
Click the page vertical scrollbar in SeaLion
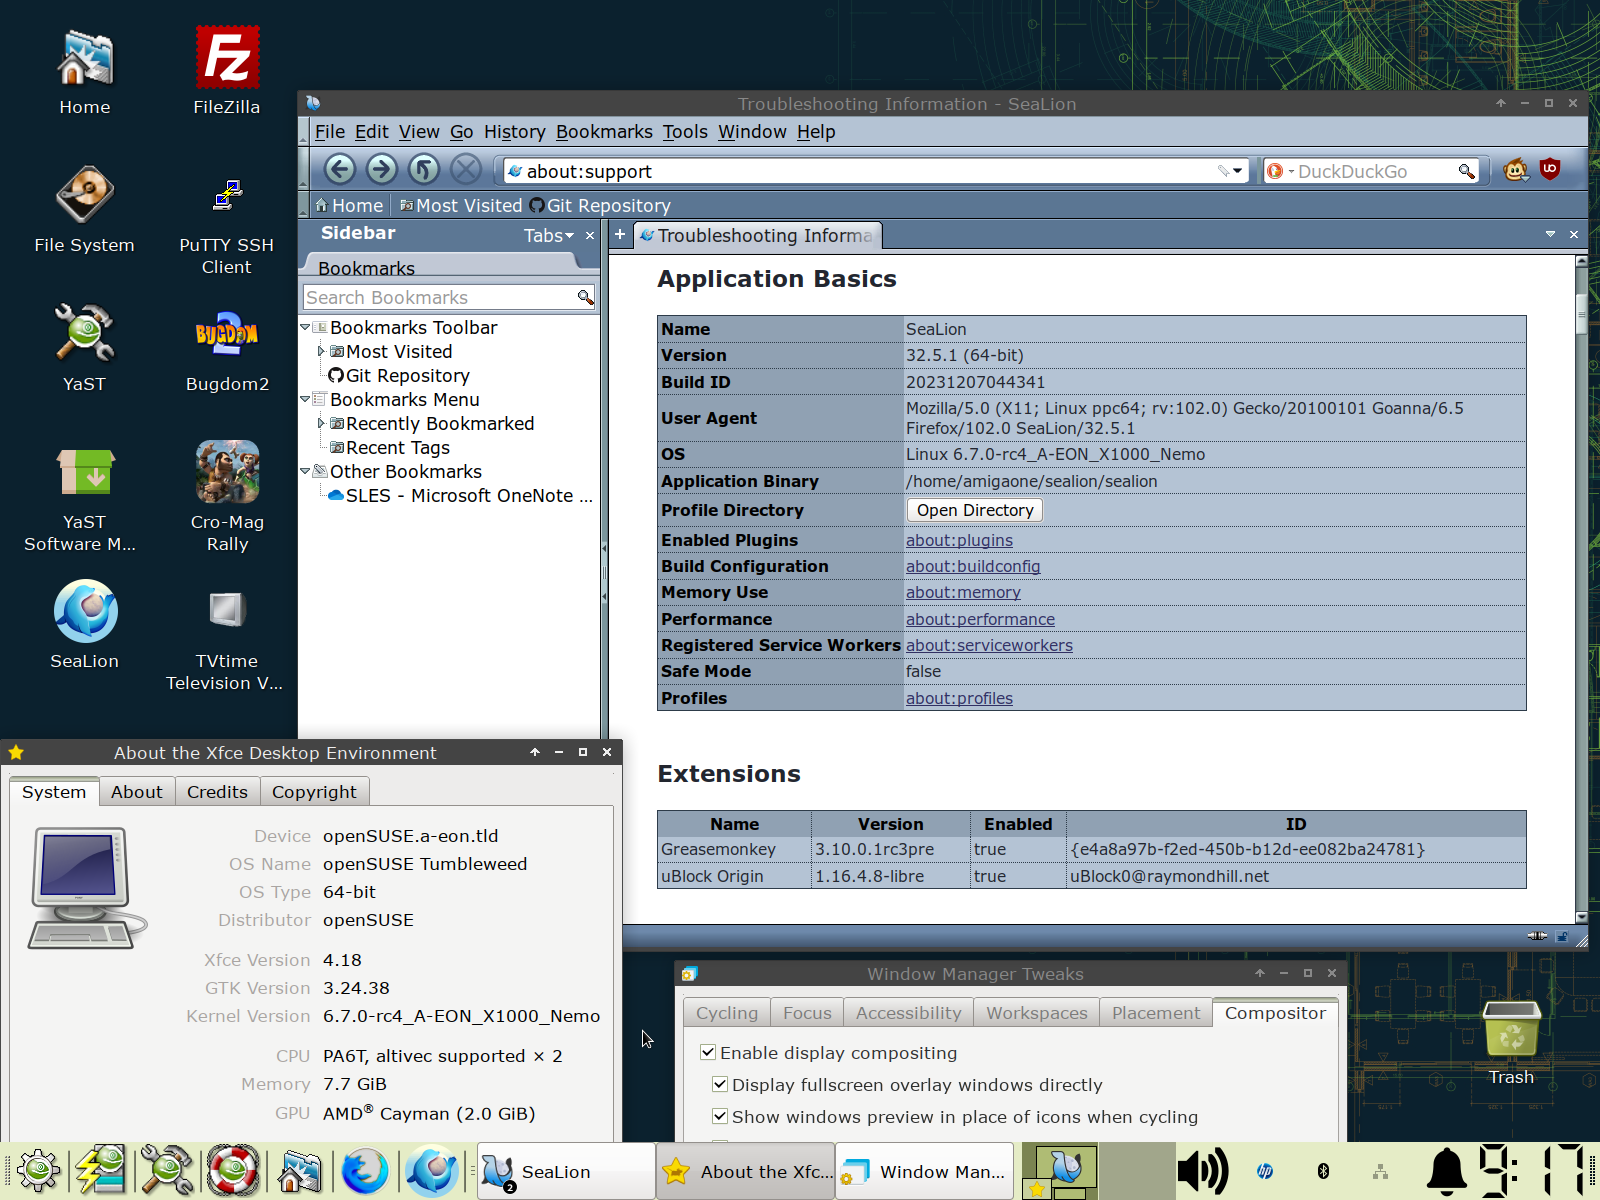click(1581, 589)
